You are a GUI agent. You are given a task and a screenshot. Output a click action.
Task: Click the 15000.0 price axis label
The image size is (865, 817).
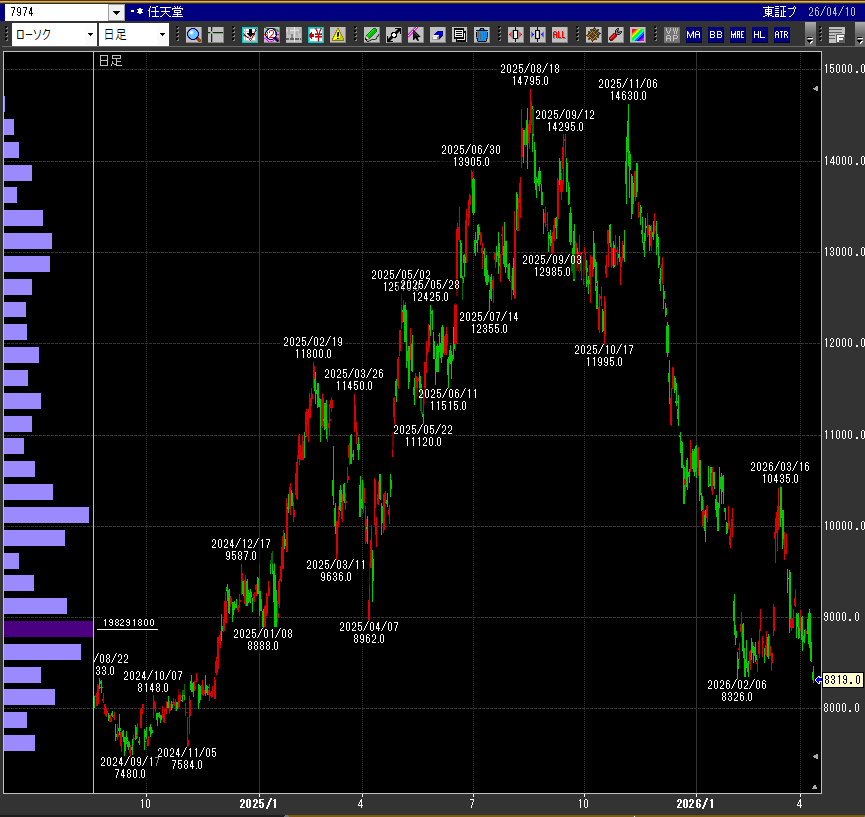tap(843, 69)
